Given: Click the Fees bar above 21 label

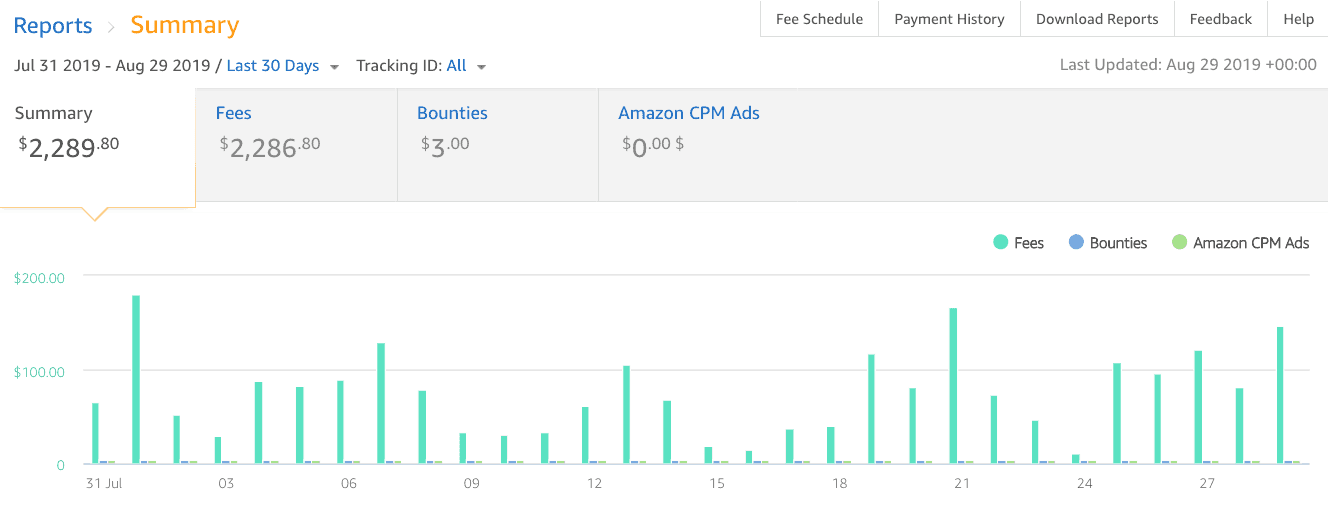Looking at the screenshot, I should pos(953,386).
